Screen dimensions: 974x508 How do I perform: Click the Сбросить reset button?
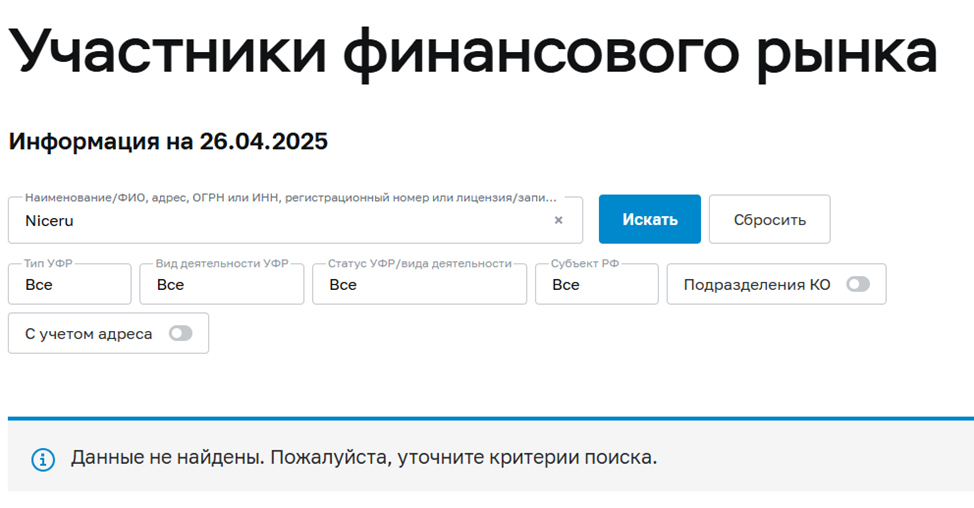770,219
